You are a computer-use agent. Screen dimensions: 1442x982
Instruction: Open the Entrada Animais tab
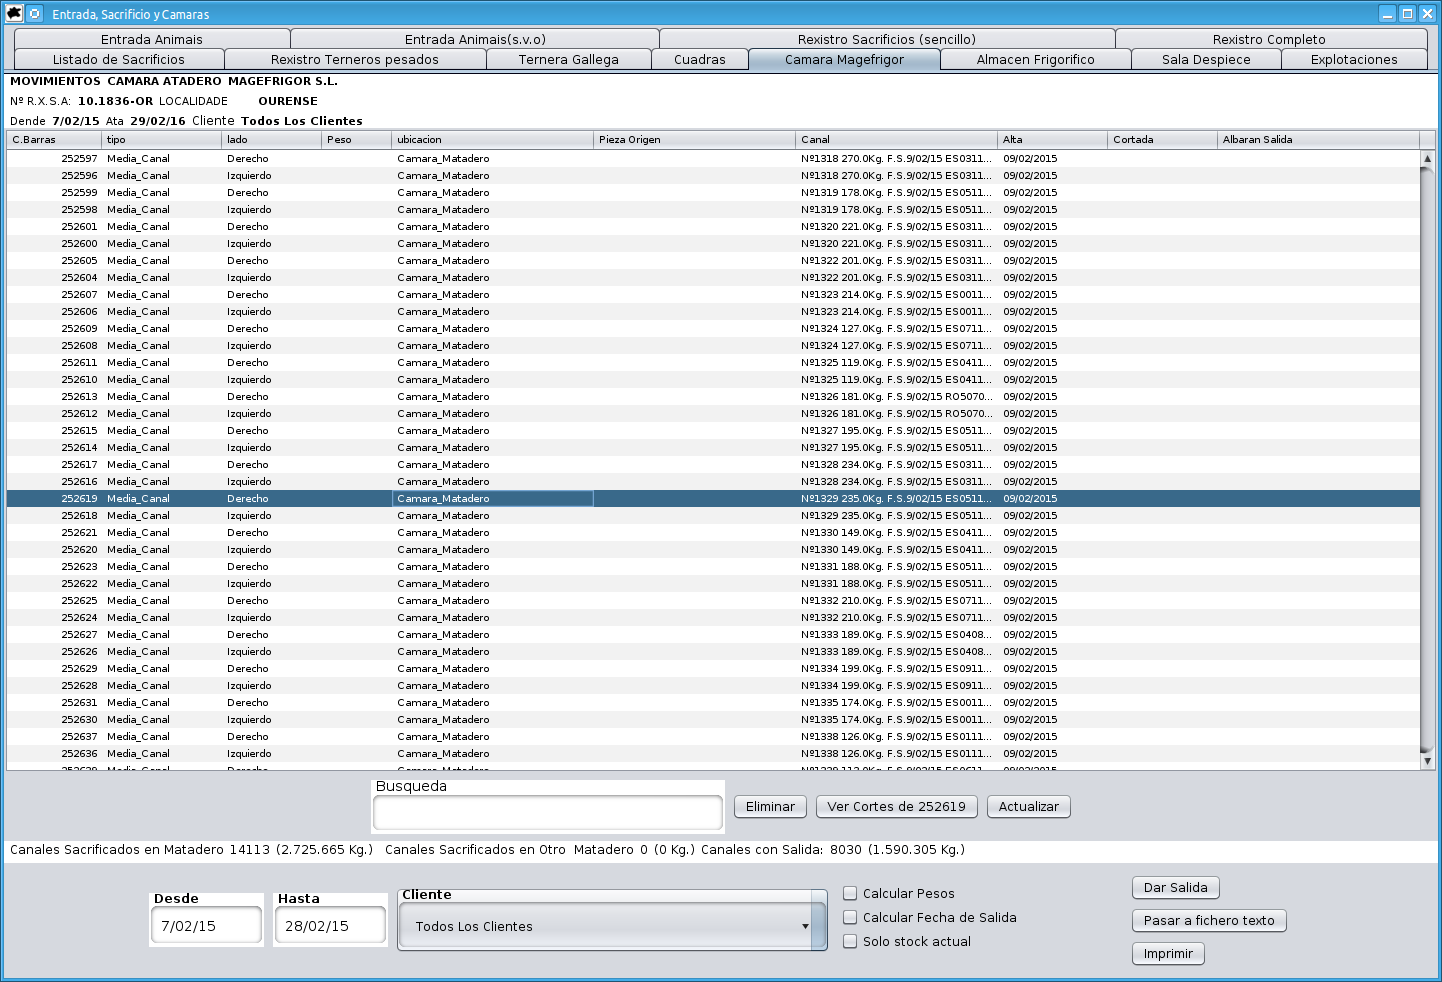(x=152, y=39)
